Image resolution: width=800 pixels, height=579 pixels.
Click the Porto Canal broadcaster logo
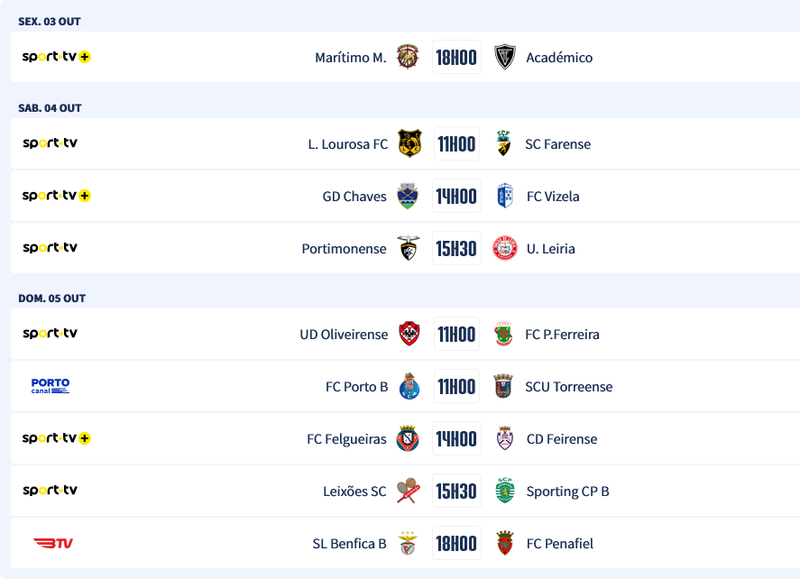tap(50, 386)
